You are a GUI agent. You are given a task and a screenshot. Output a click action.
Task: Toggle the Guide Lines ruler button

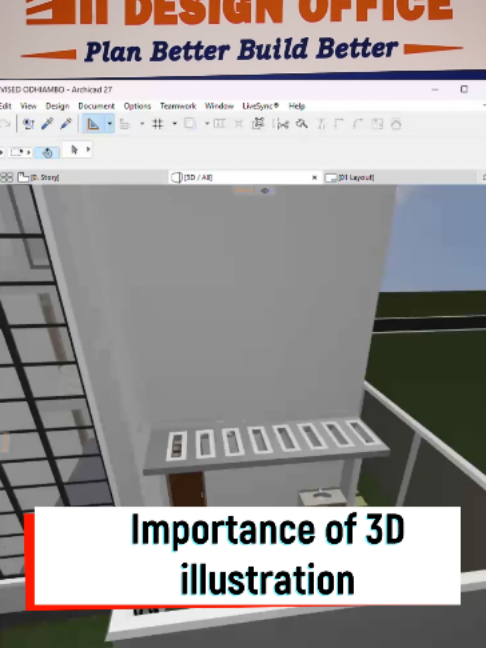tap(93, 124)
